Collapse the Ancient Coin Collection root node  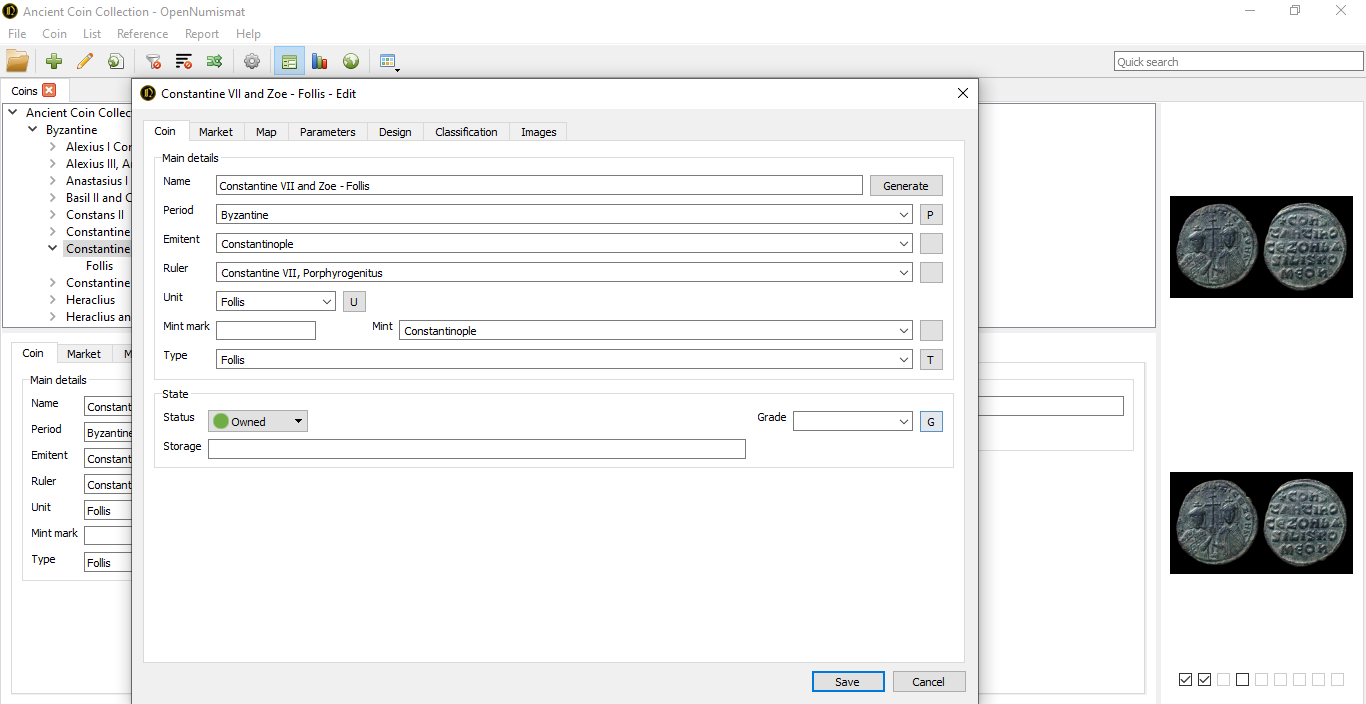(13, 113)
